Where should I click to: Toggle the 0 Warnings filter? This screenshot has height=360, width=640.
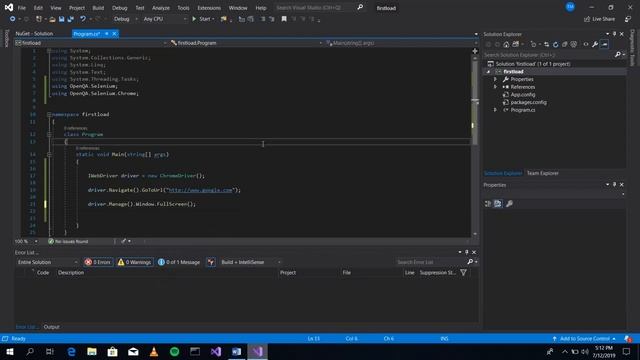135,262
